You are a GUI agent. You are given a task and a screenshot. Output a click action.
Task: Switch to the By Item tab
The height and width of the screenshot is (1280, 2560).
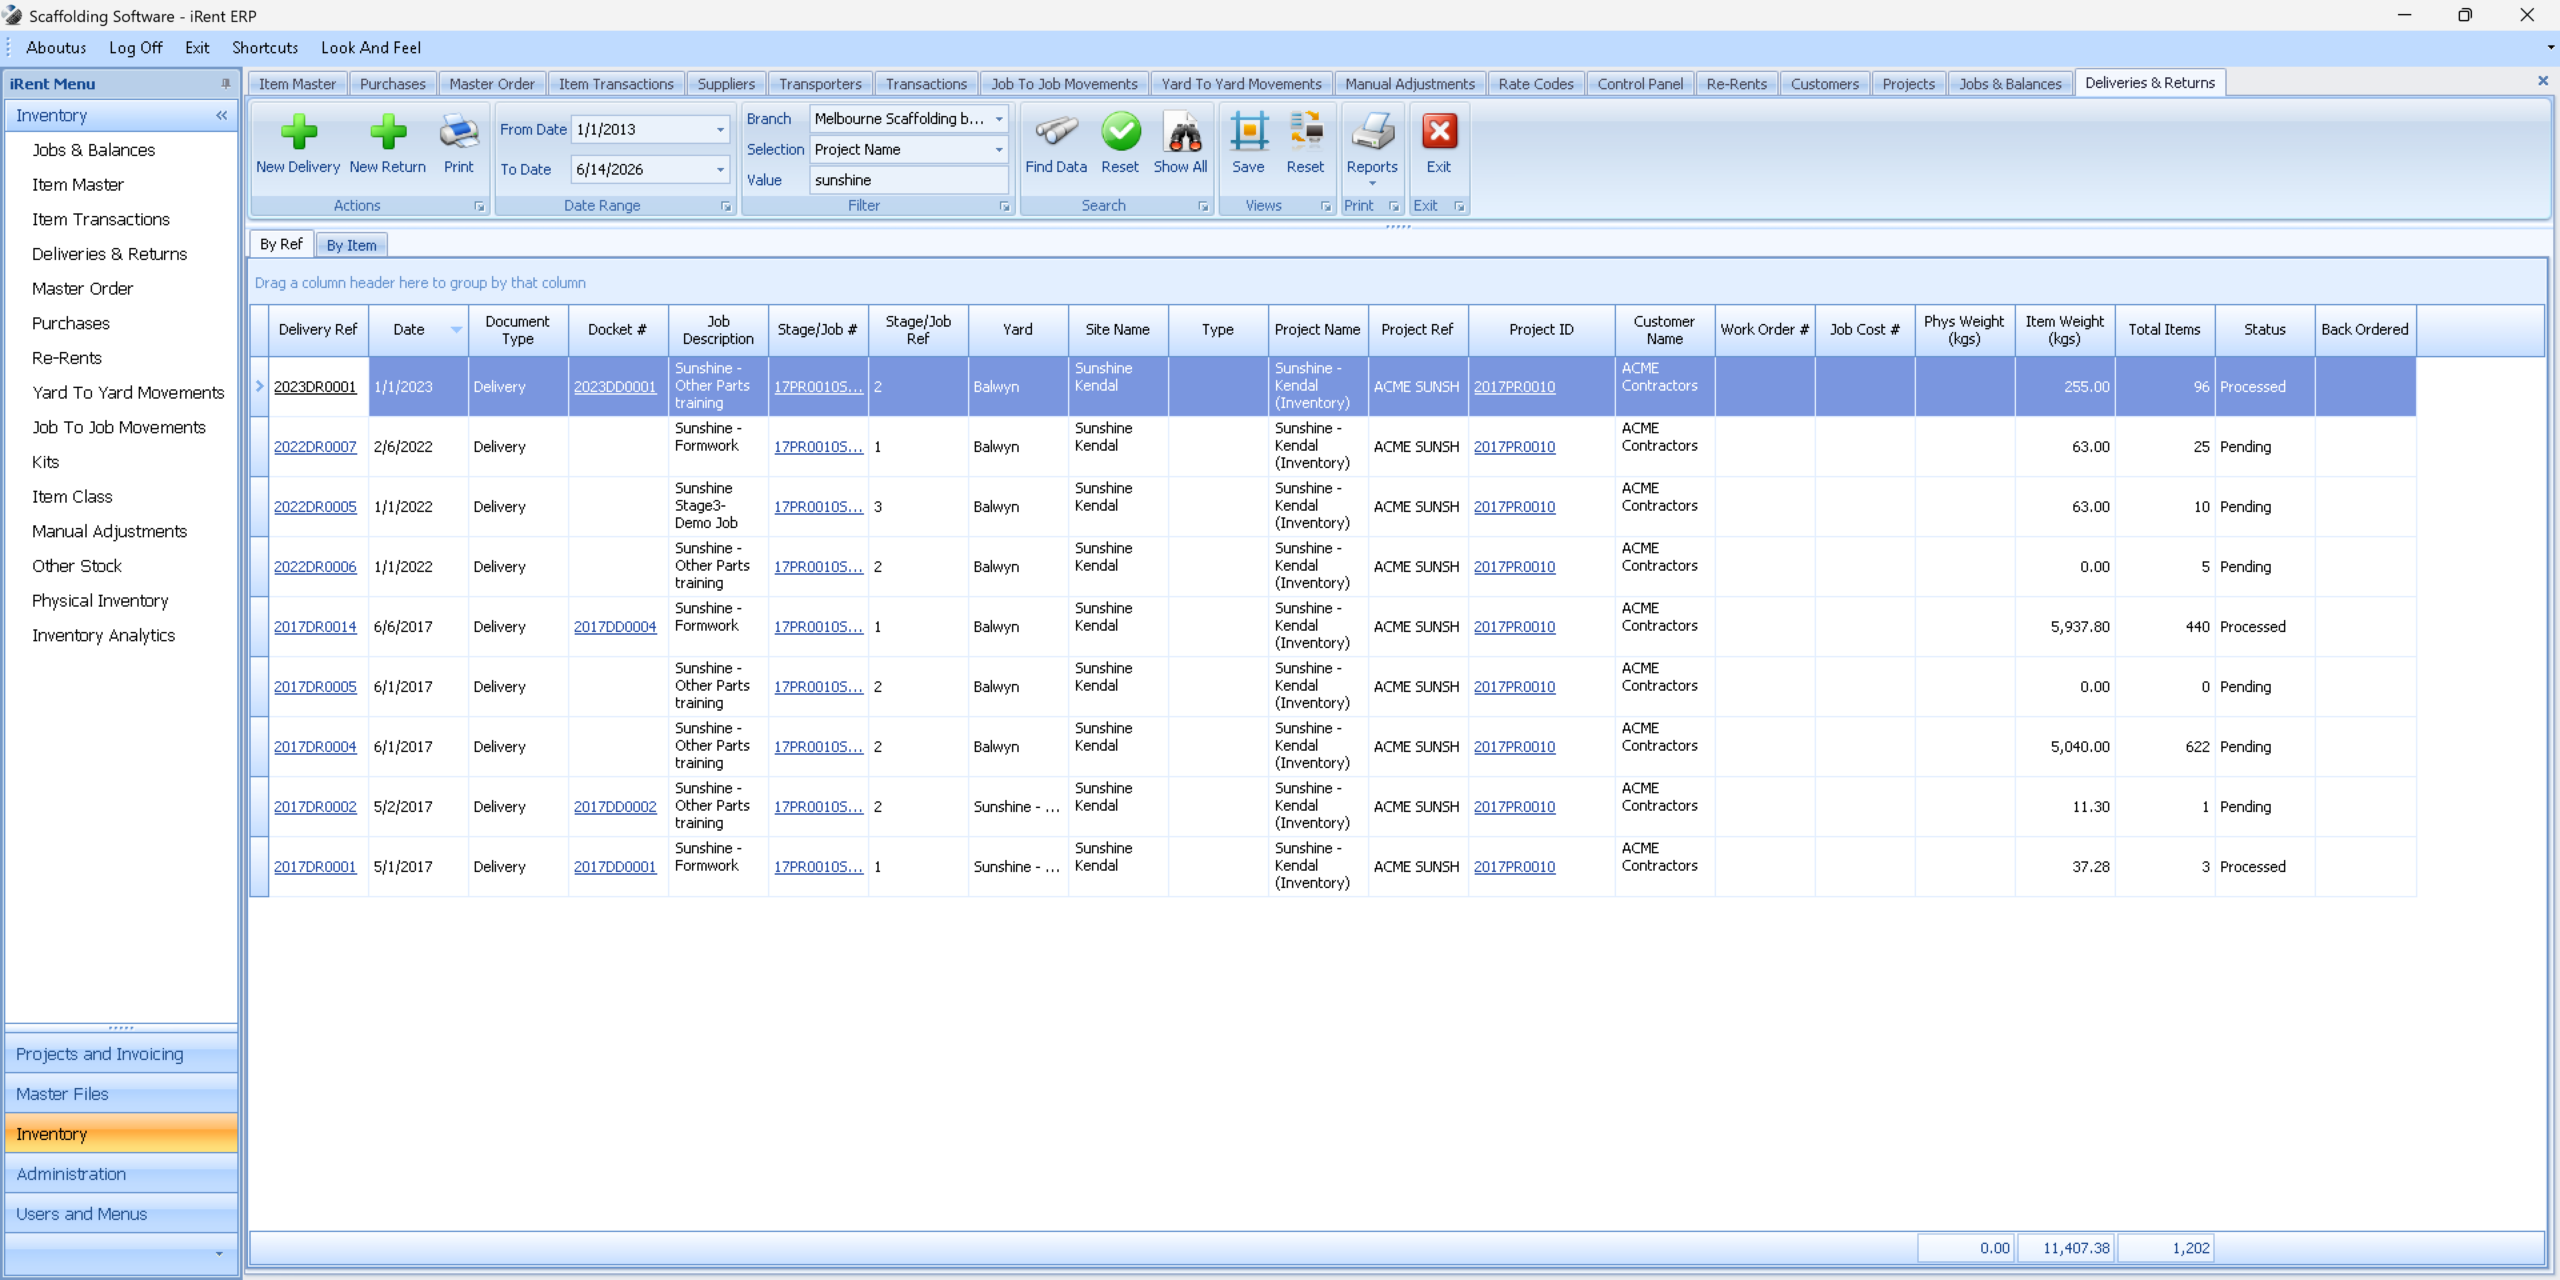[x=351, y=245]
